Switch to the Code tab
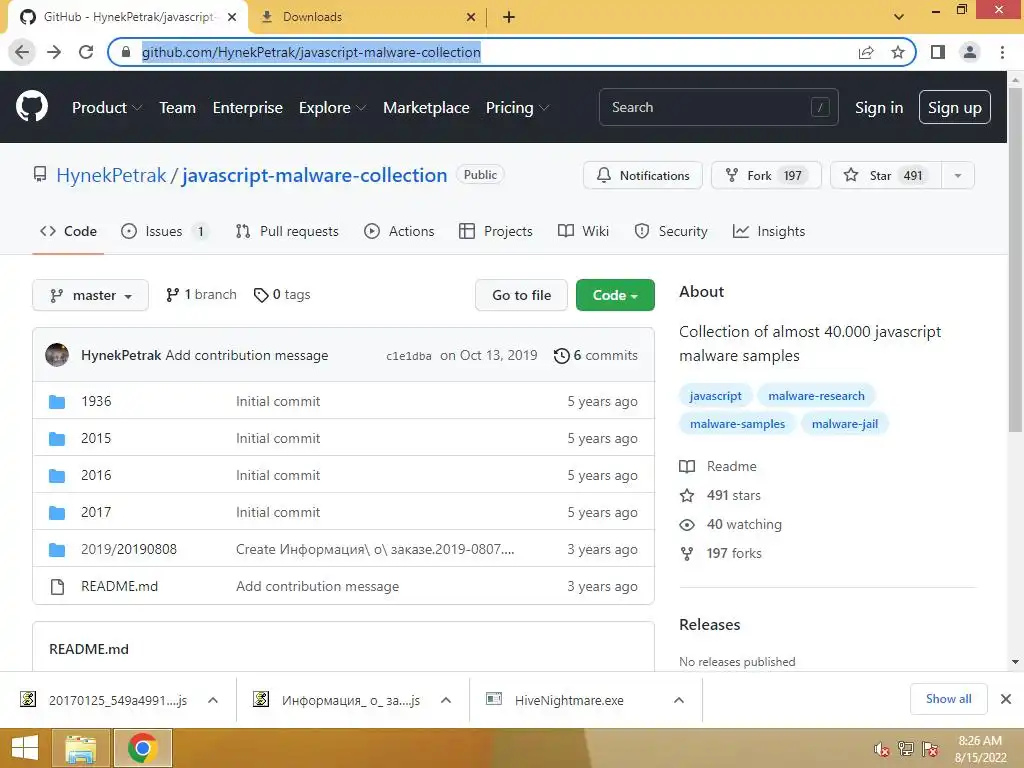The height and width of the screenshot is (768, 1024). 69,231
